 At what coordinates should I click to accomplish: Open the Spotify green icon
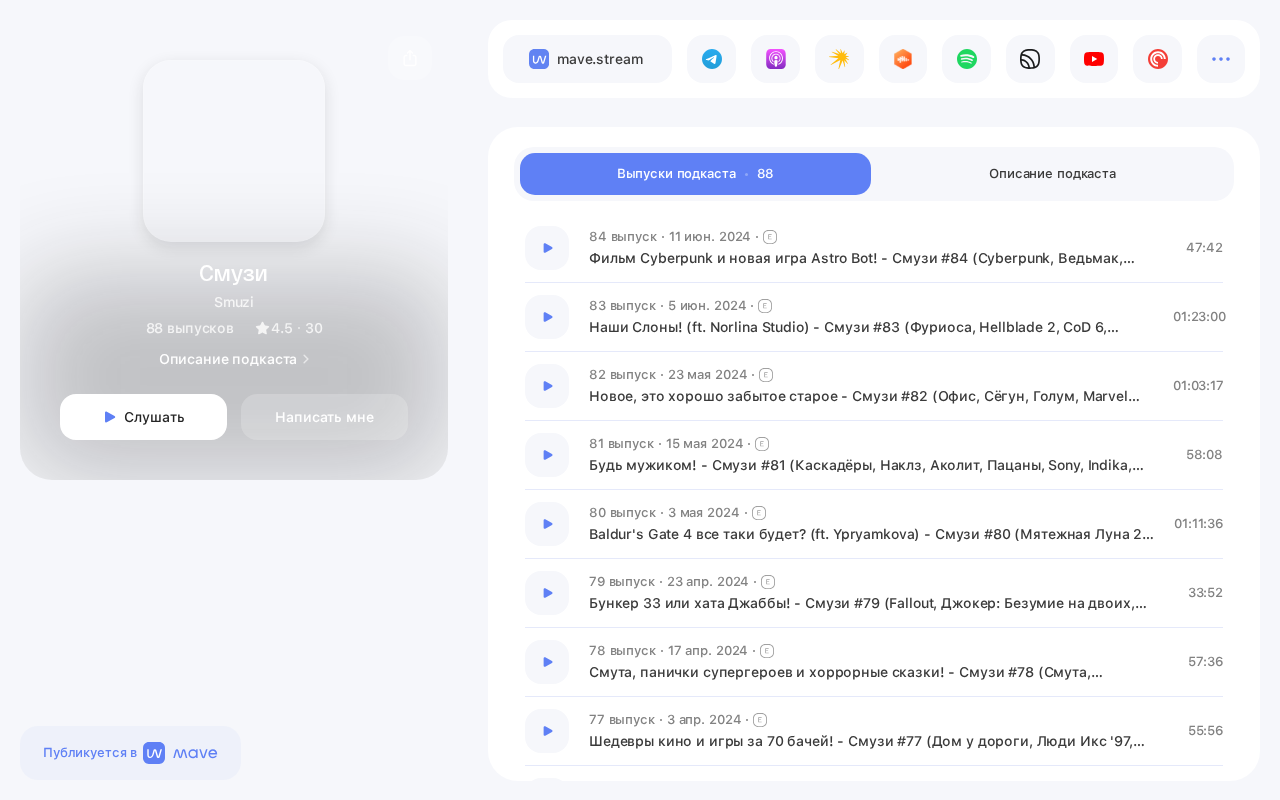tap(966, 59)
